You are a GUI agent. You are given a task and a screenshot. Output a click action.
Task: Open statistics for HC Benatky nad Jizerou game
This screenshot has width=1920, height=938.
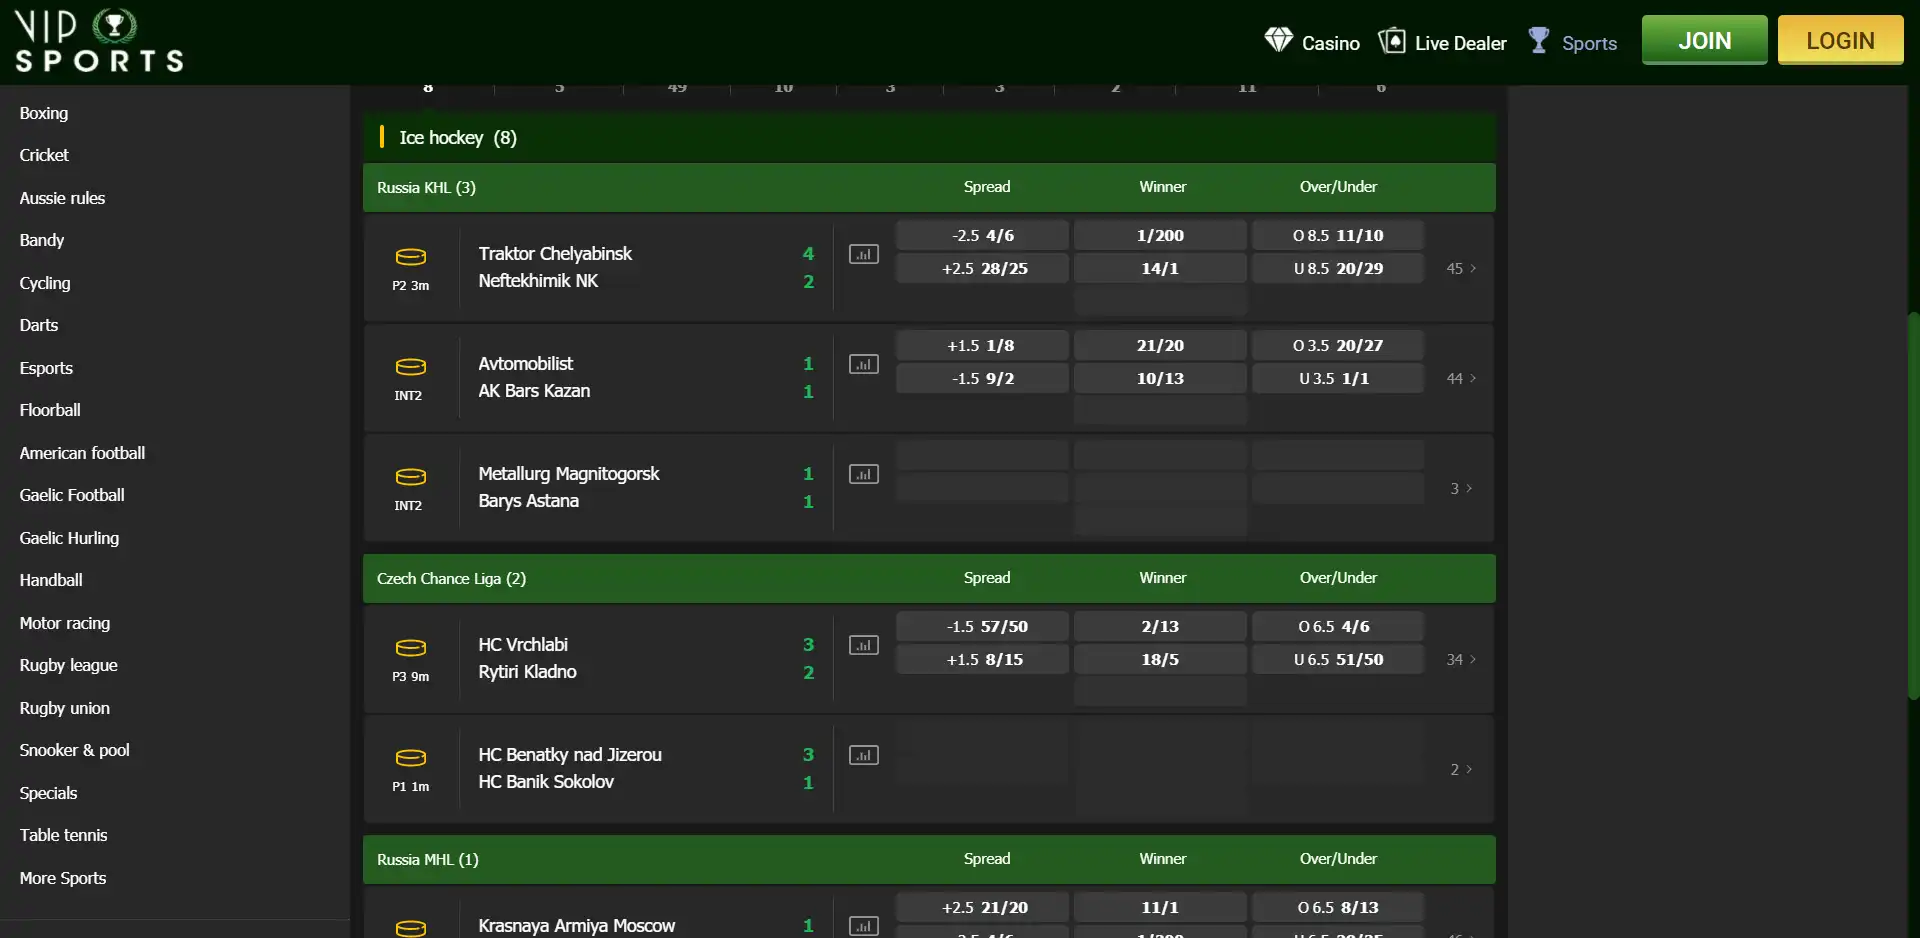pyautogui.click(x=864, y=755)
